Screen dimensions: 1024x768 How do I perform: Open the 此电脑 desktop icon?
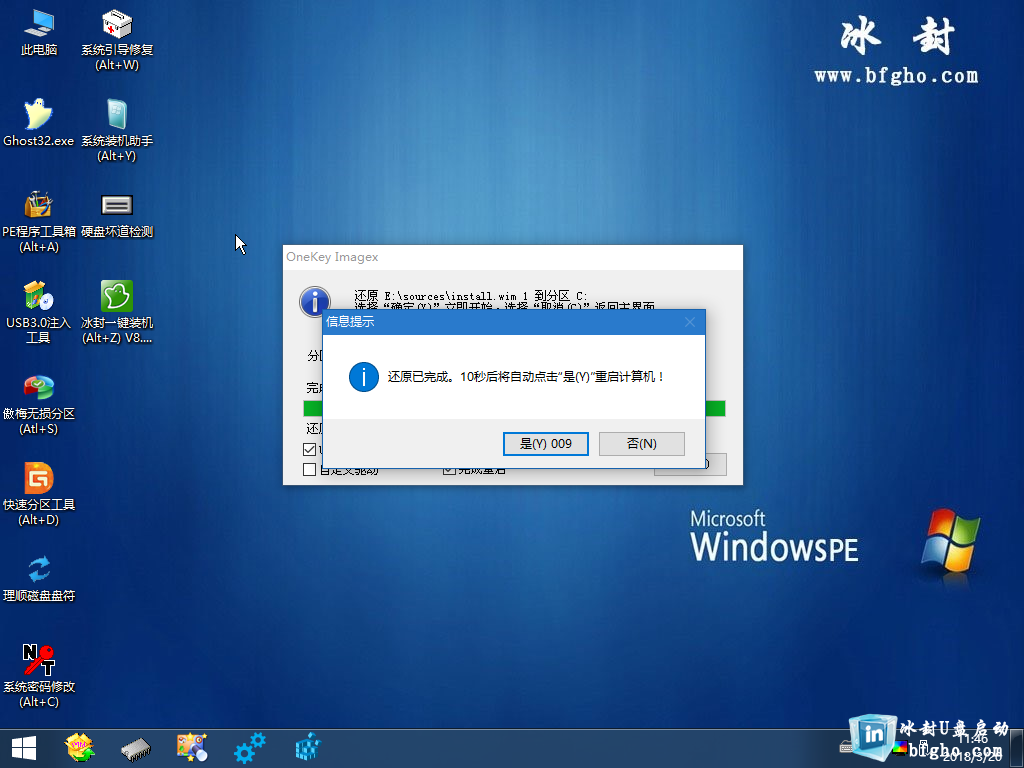tap(39, 33)
